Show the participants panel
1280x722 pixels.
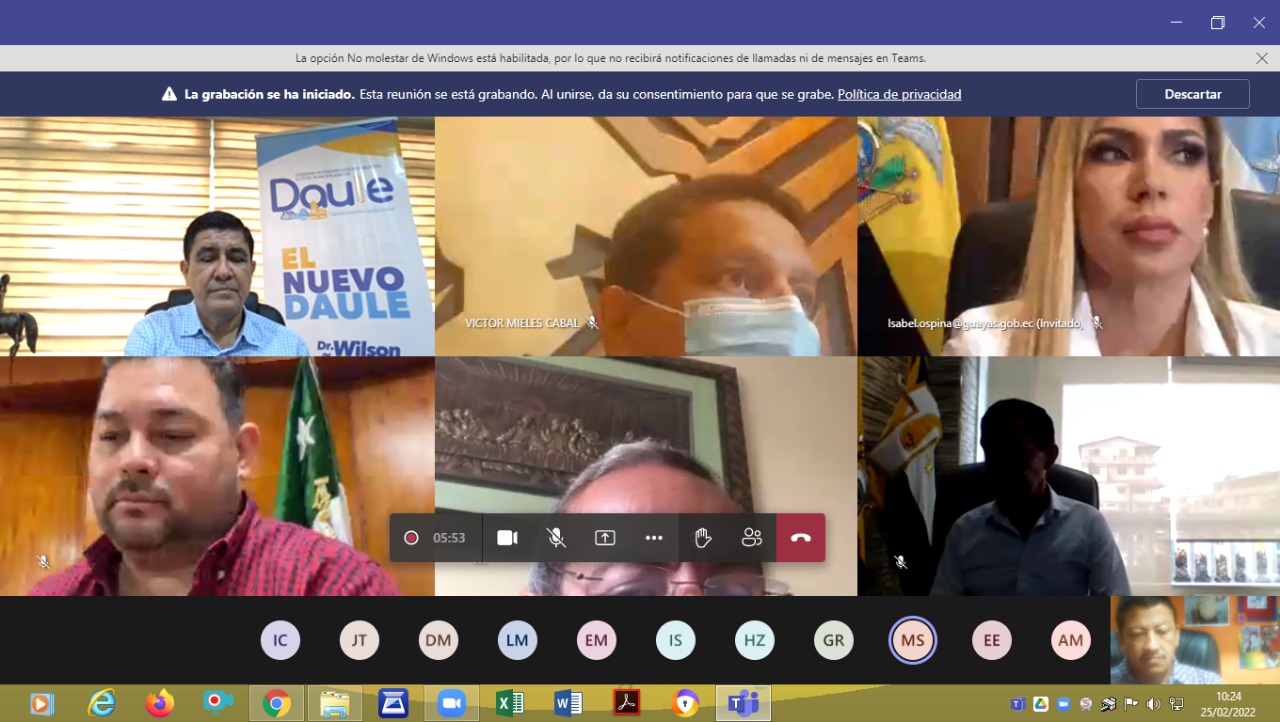click(x=752, y=538)
